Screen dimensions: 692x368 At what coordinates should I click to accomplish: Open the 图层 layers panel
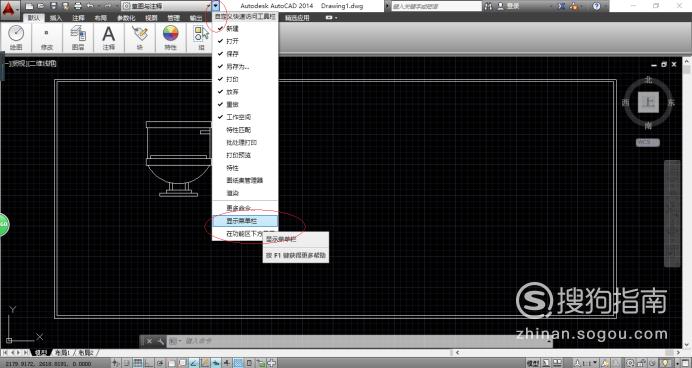tap(78, 38)
